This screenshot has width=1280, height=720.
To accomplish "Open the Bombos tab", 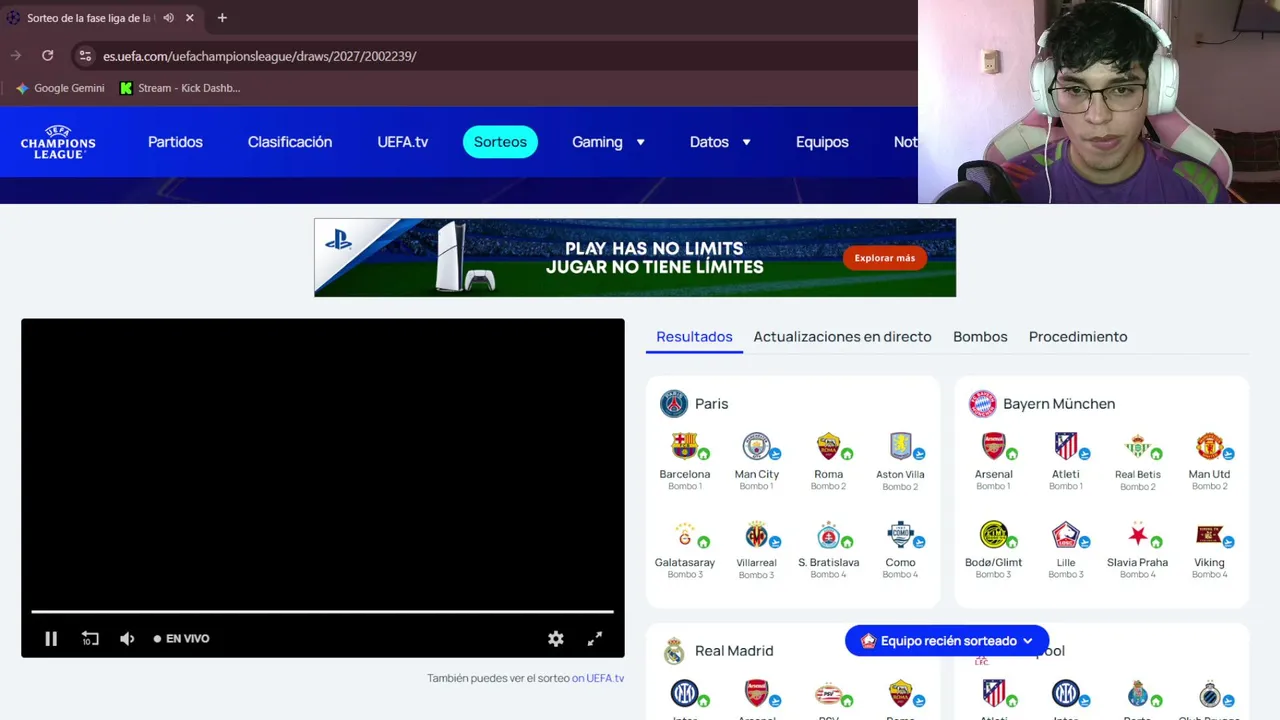I will click(980, 337).
